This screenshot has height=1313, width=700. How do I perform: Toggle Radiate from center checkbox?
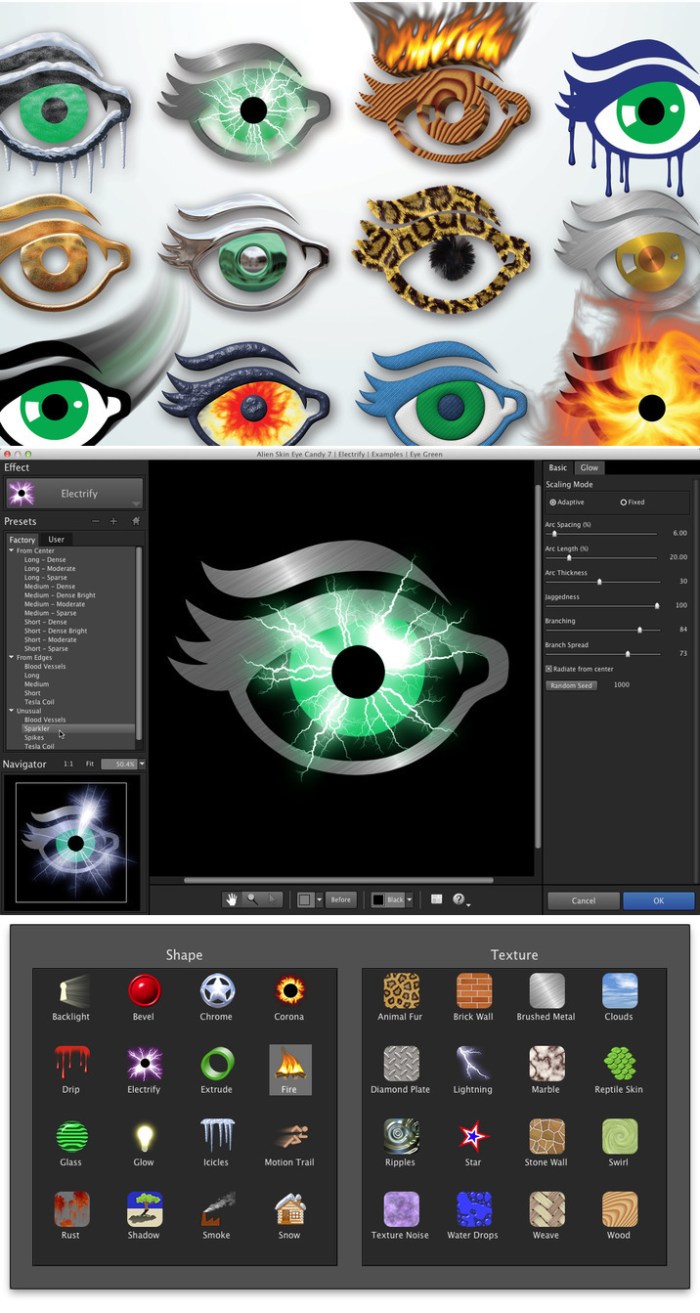[549, 669]
